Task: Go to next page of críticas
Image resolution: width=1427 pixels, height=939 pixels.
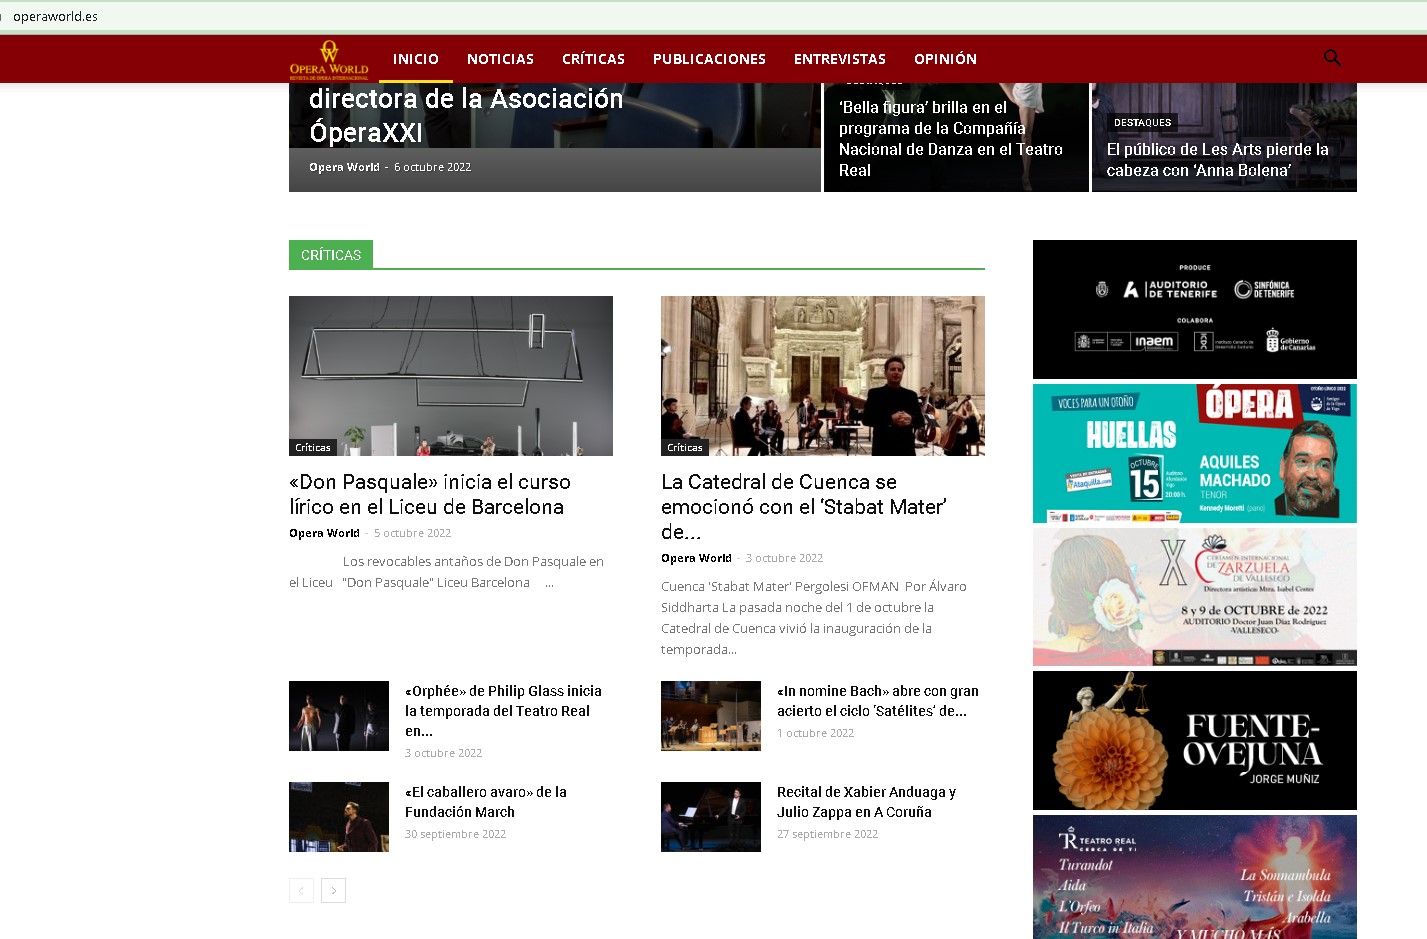Action: [x=334, y=890]
